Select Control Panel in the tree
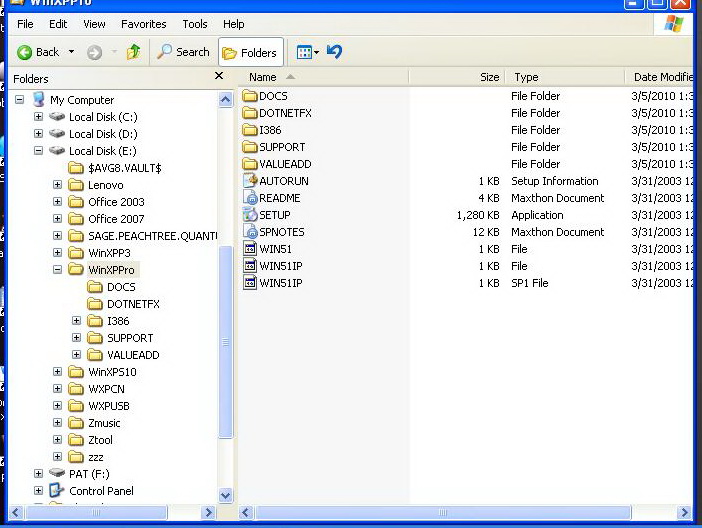702x528 pixels. 101,491
